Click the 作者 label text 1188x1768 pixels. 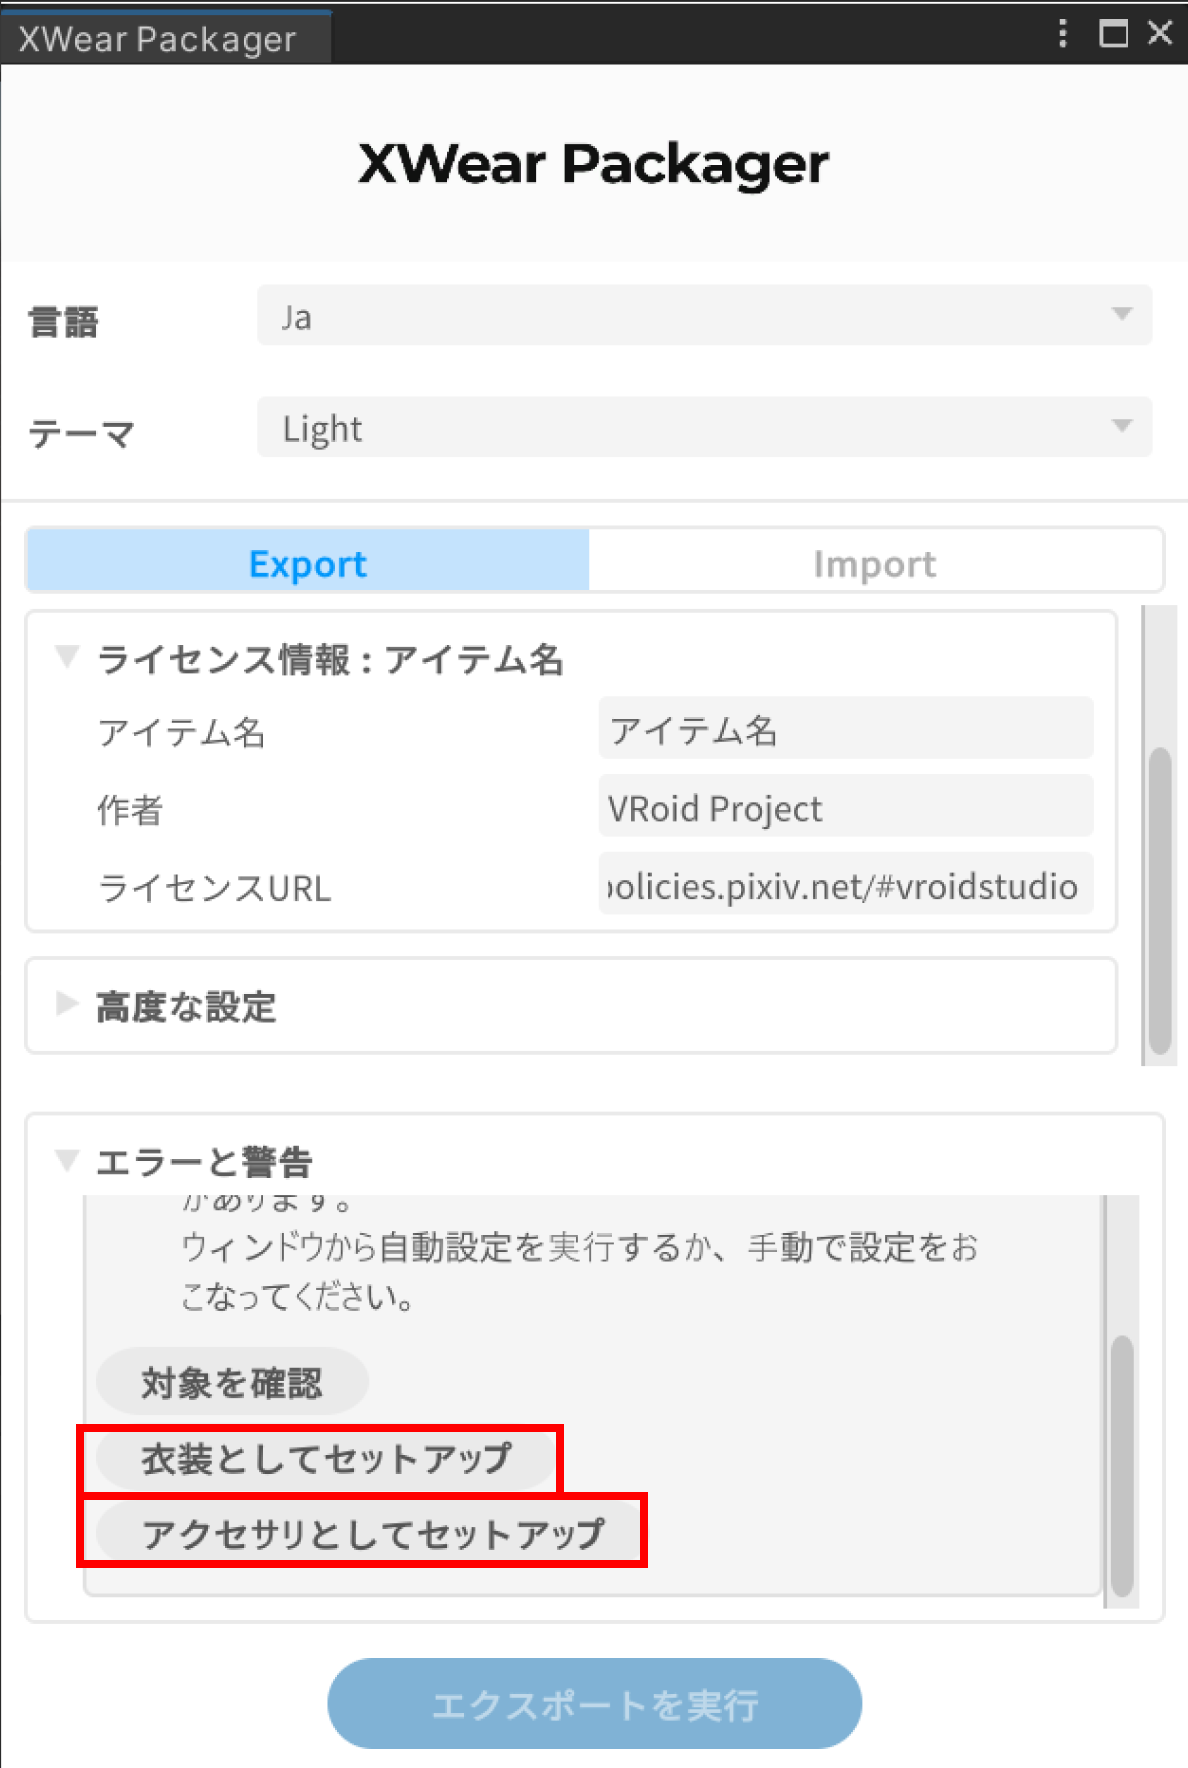tap(130, 809)
